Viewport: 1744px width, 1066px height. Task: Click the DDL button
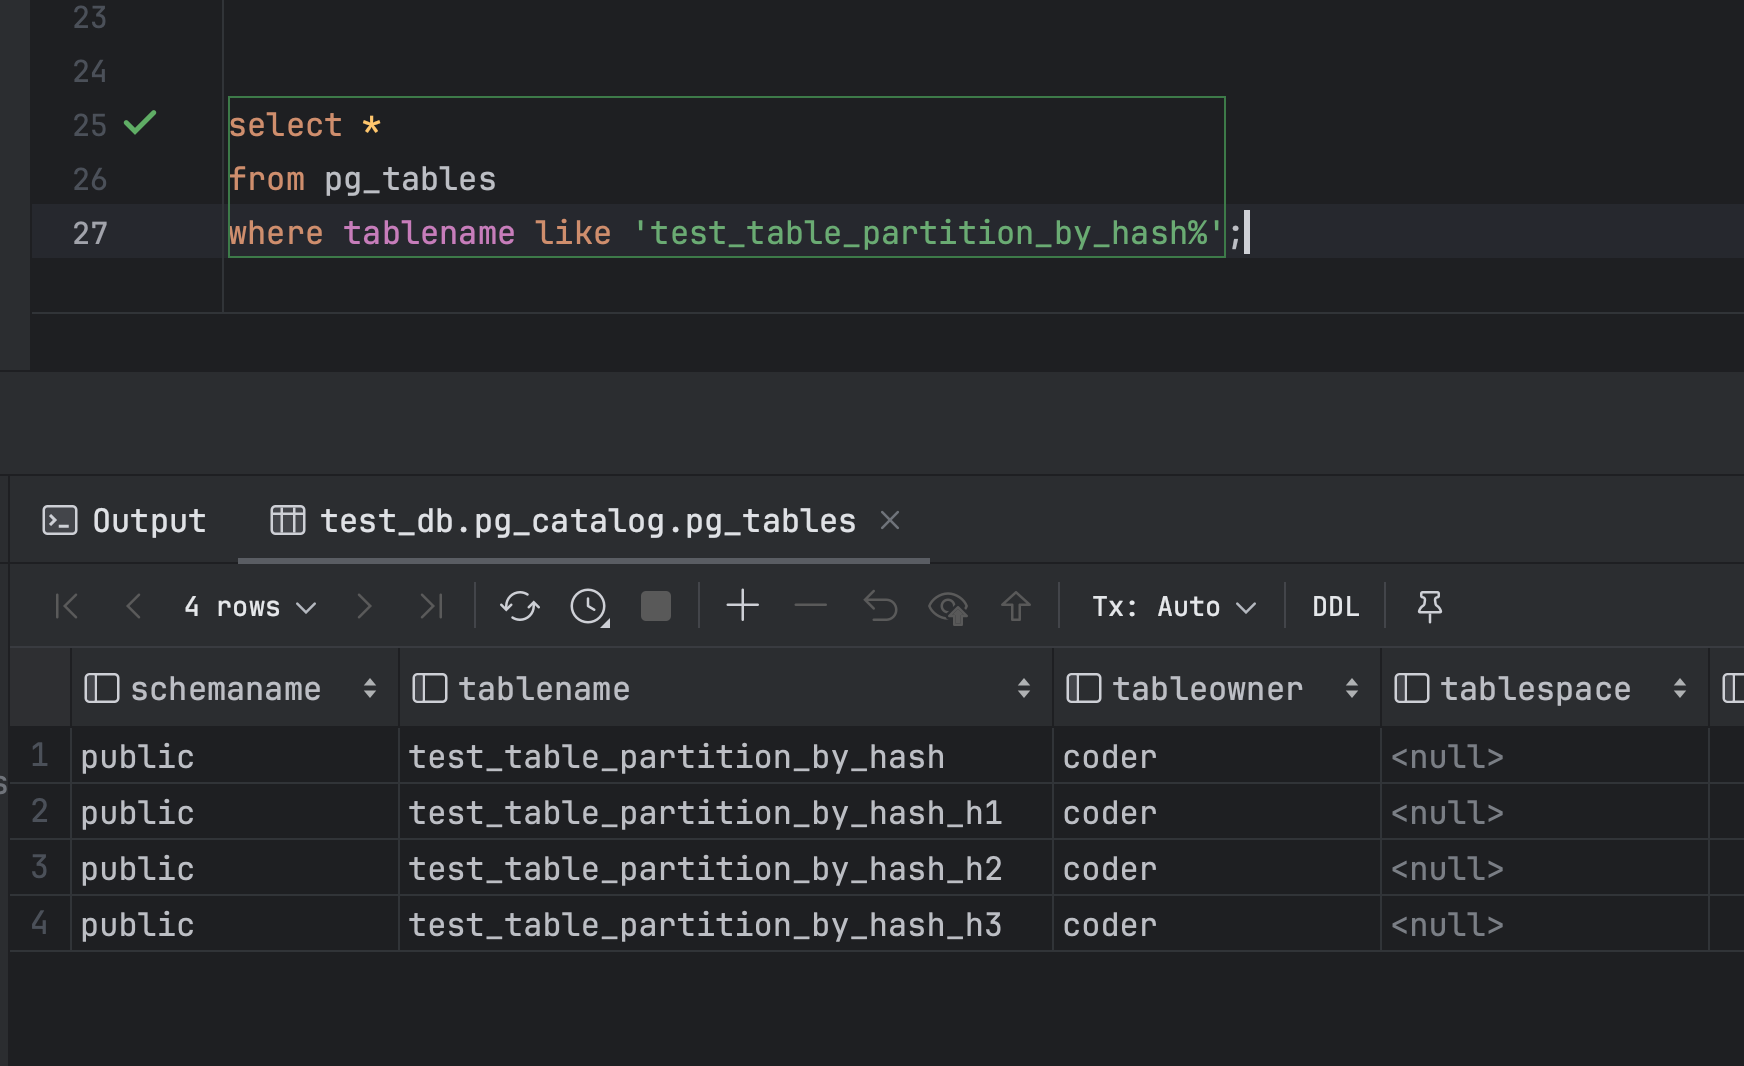[x=1336, y=607]
